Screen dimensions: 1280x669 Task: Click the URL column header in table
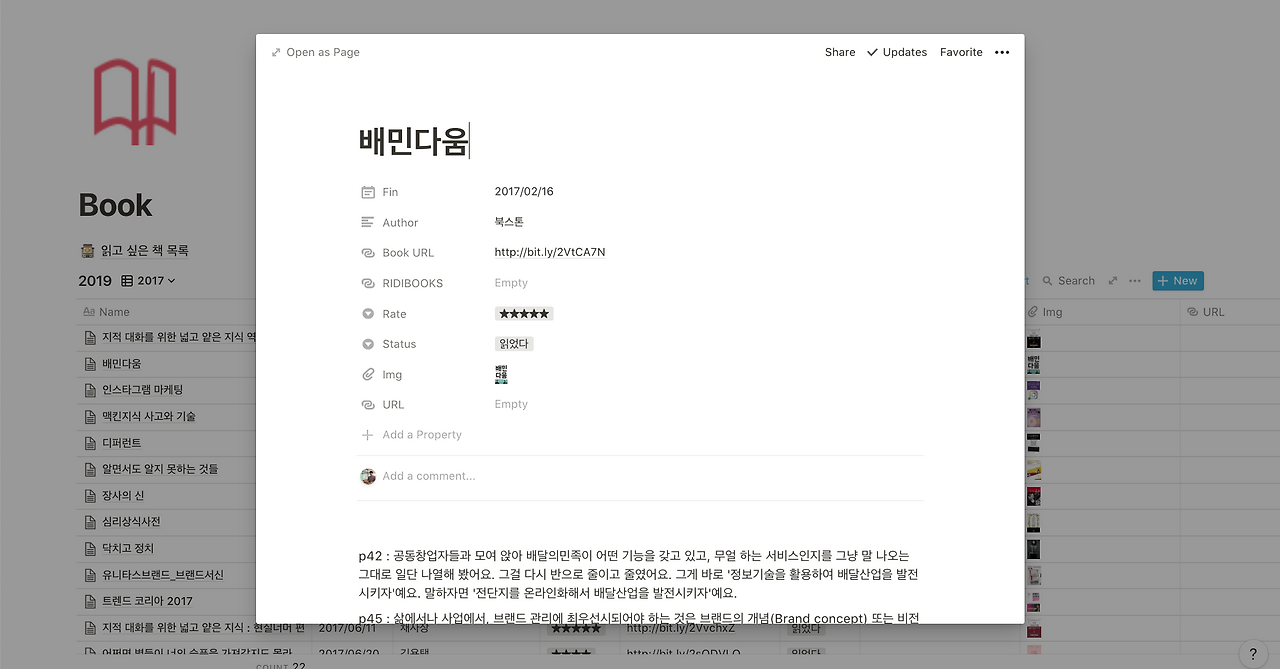coord(1205,312)
